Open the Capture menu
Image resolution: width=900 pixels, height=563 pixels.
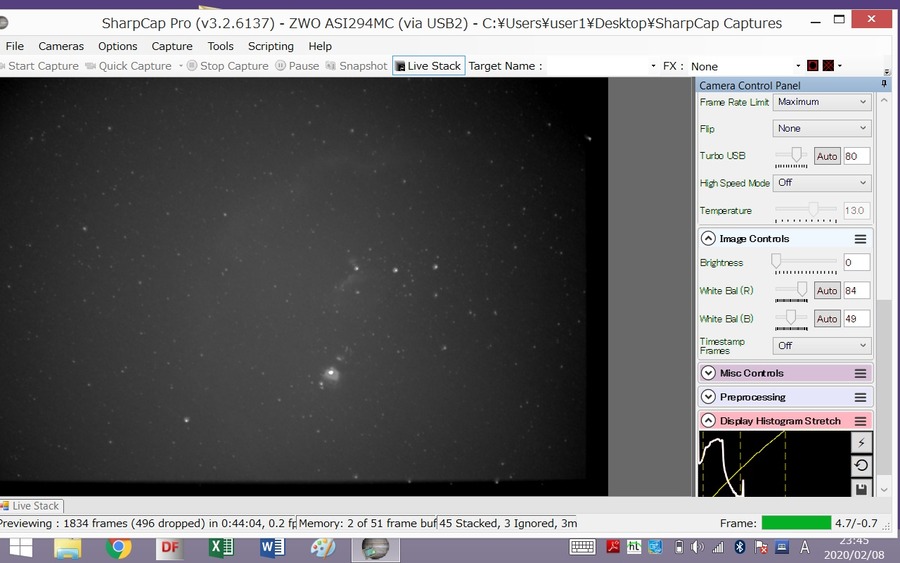(172, 46)
